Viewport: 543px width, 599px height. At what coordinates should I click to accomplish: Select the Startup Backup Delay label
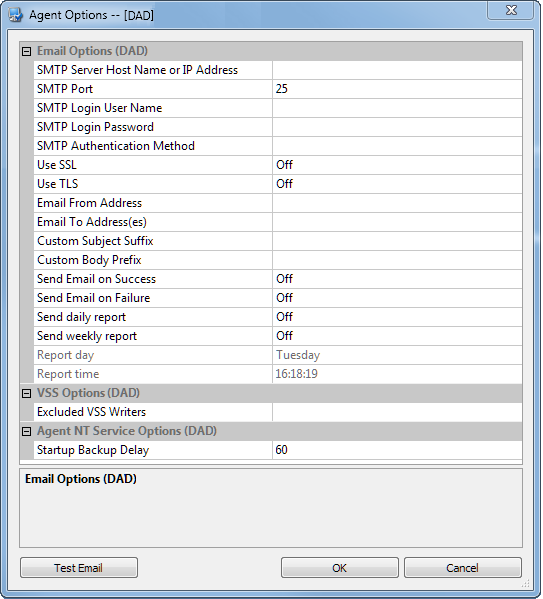93,450
